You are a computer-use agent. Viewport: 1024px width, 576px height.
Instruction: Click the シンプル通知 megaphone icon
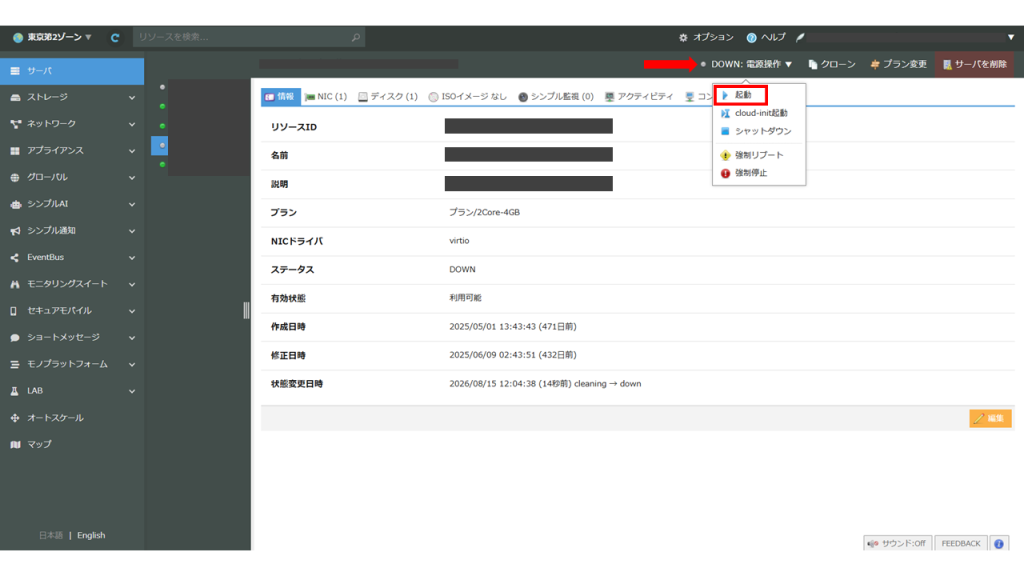[x=15, y=231]
